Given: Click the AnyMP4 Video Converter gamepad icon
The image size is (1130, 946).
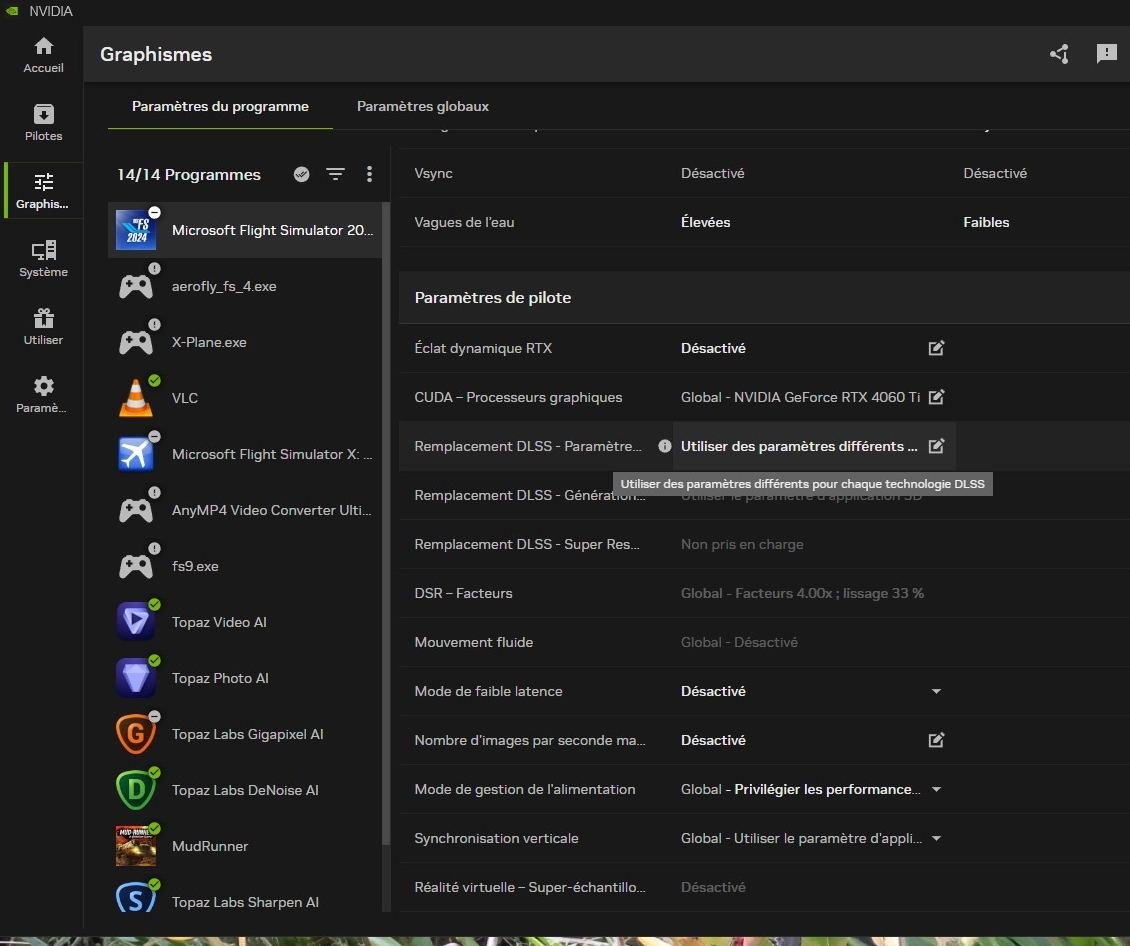Looking at the screenshot, I should point(135,510).
